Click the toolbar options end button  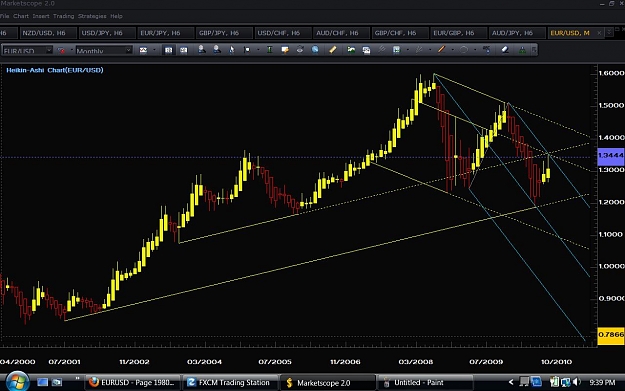534,50
